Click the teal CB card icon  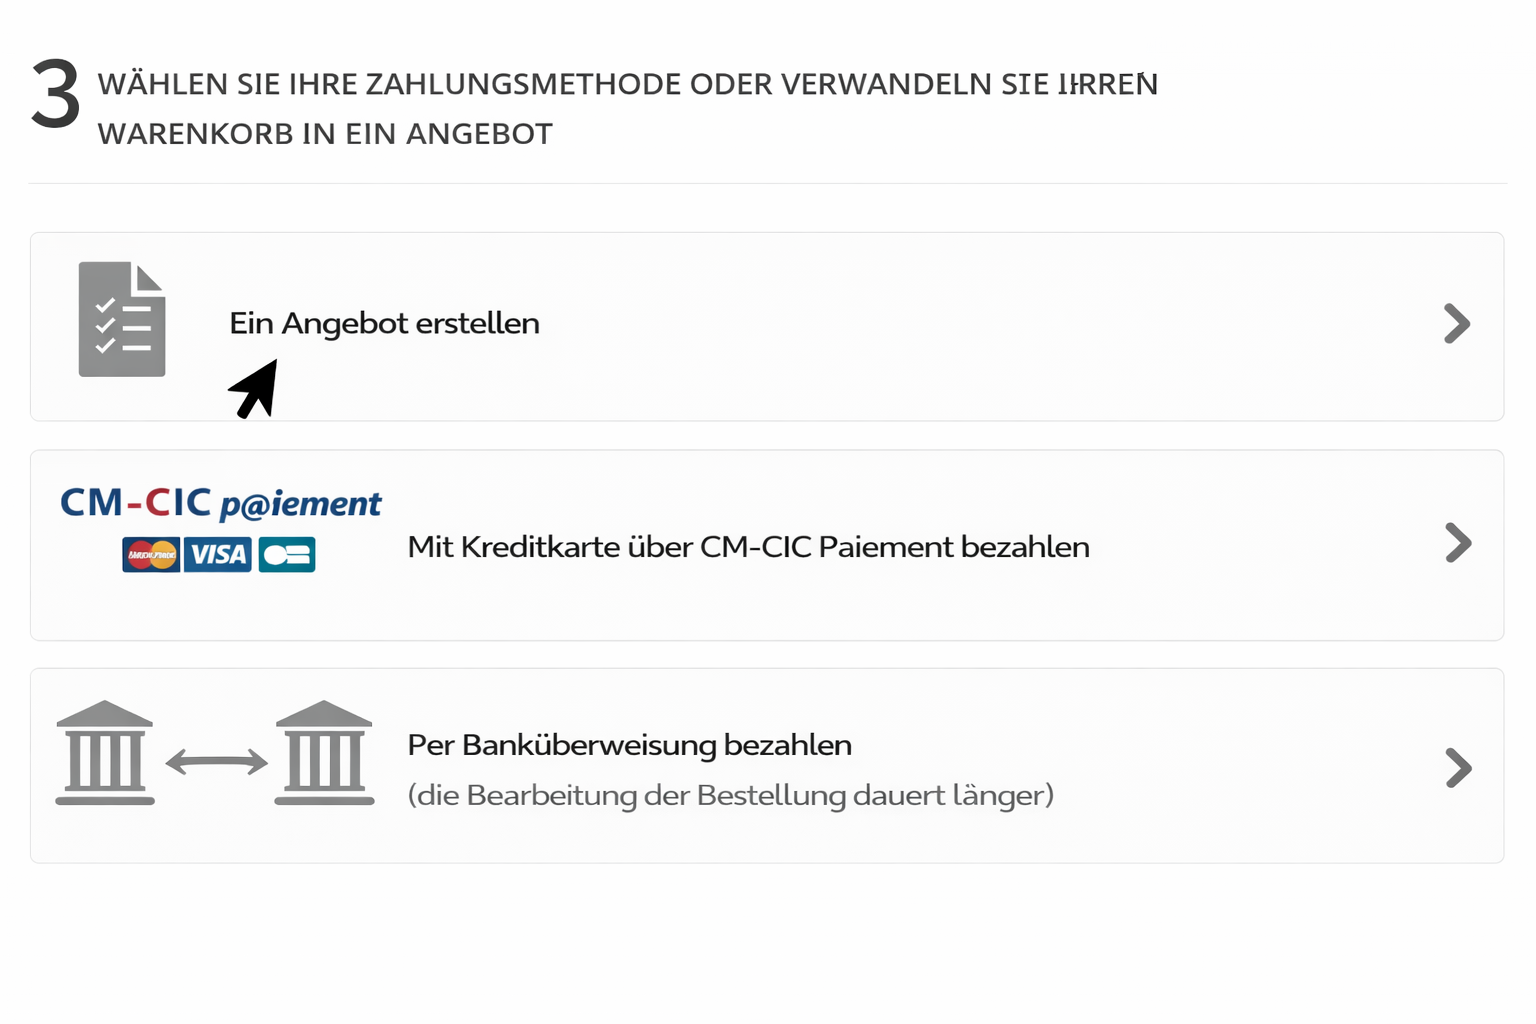(x=287, y=554)
